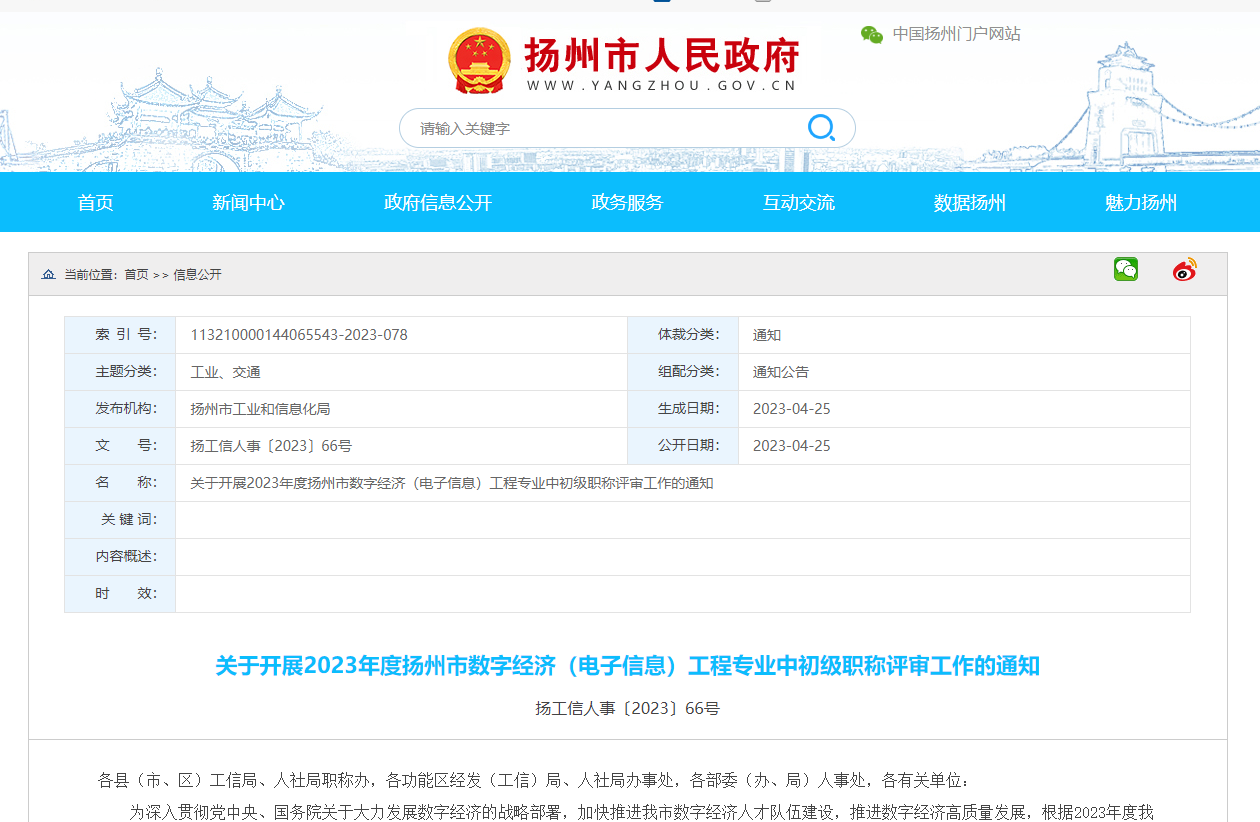Click the 扬州市人民政府 site title
Viewport: 1260px width, 822px height.
pos(662,56)
